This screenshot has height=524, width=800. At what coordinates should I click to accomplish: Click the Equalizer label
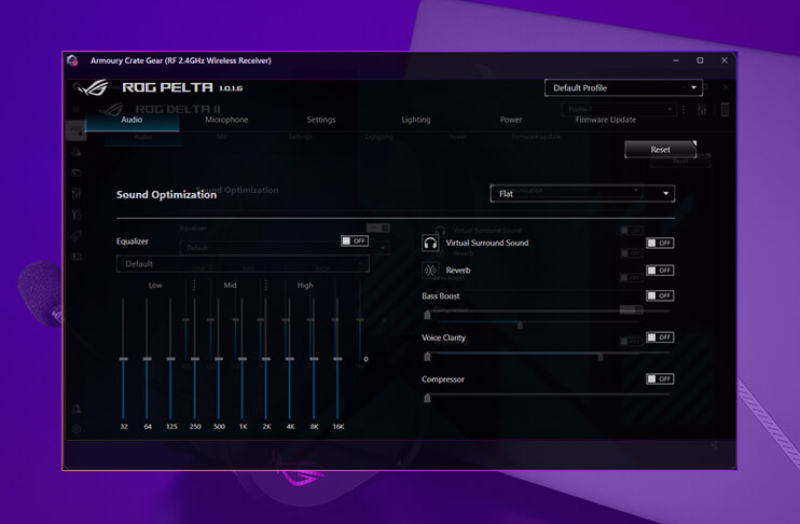(133, 241)
